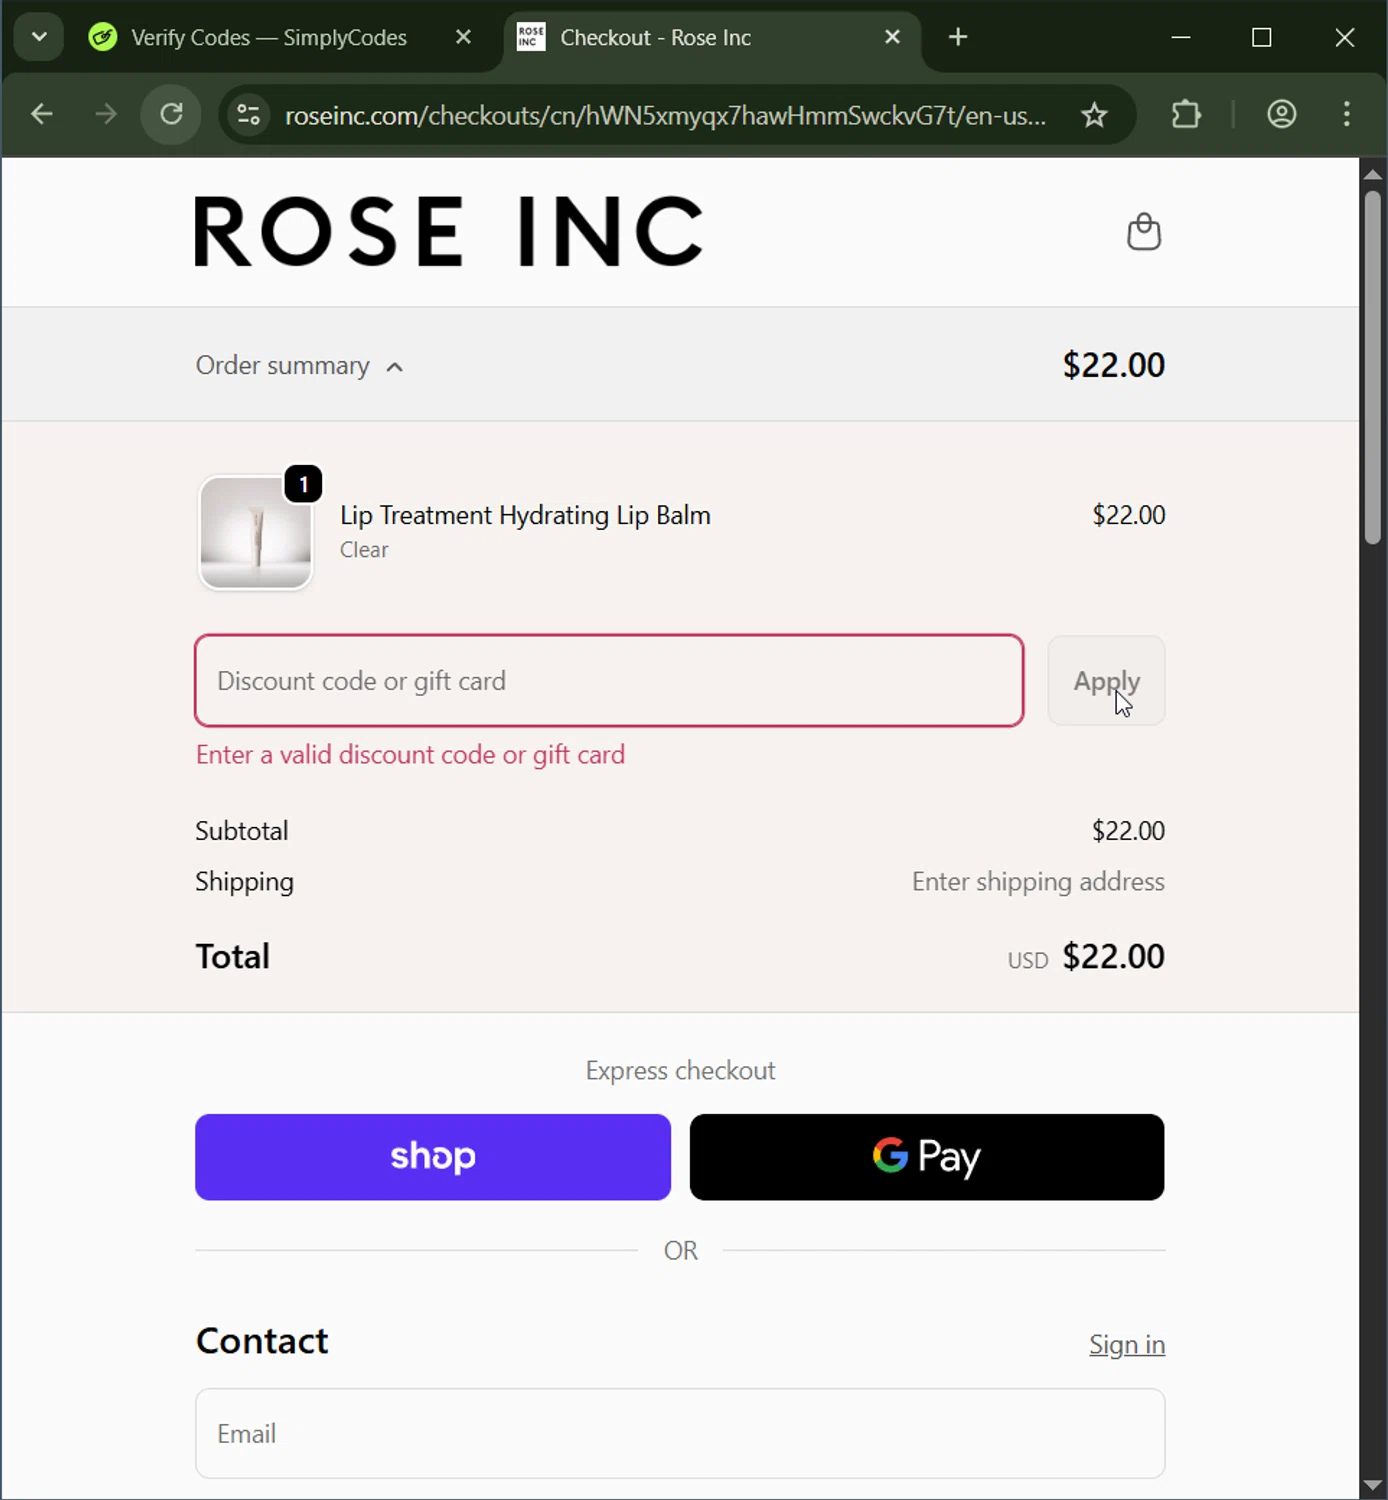Check out using Google Pay
Viewport: 1388px width, 1500px height.
tap(926, 1157)
